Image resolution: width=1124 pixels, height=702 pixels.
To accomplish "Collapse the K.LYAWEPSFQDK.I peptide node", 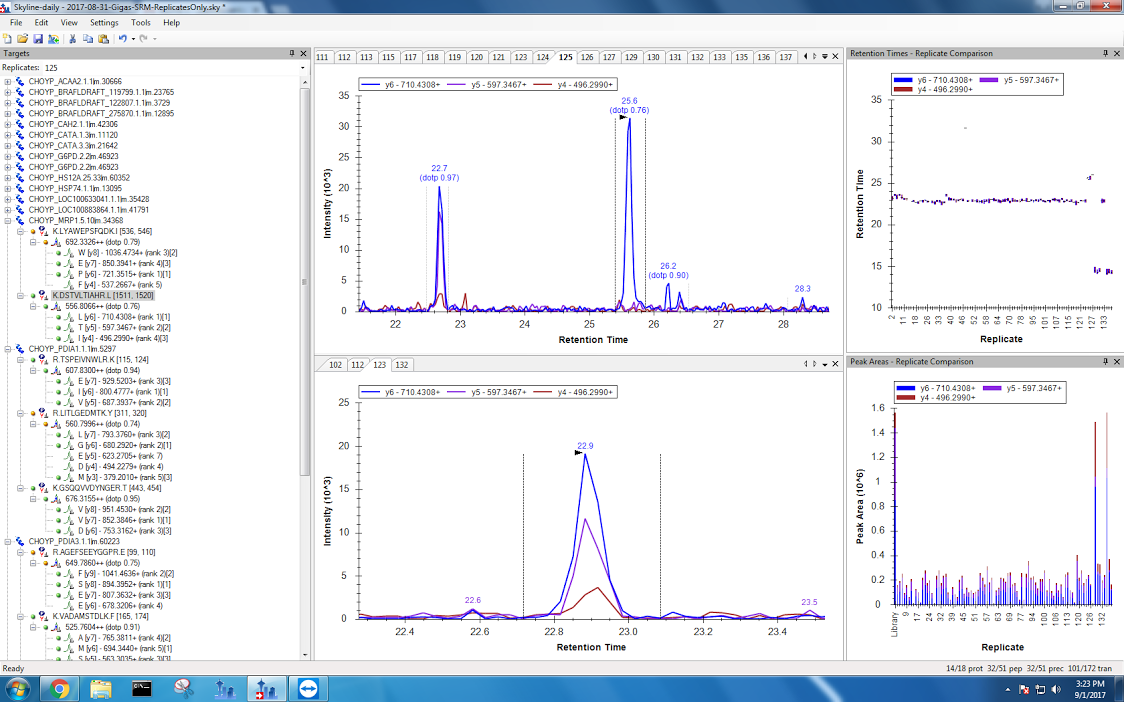I will [21, 231].
